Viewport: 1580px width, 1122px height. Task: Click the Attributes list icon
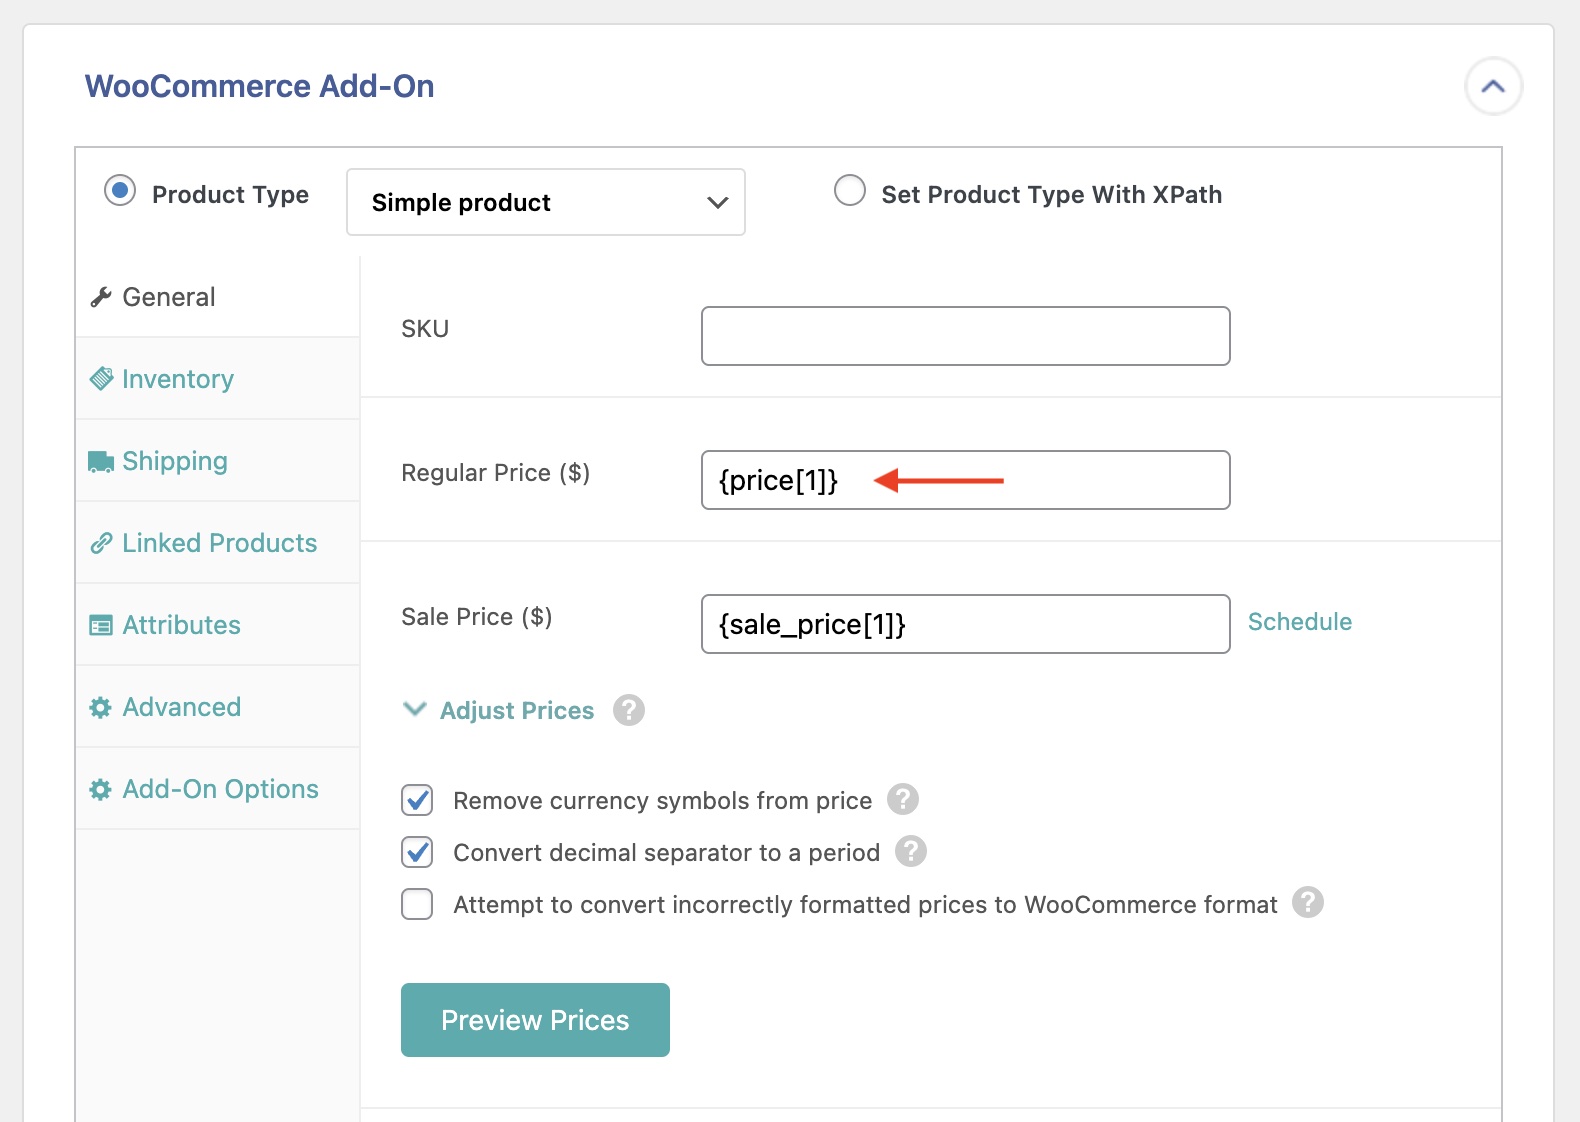pyautogui.click(x=101, y=626)
